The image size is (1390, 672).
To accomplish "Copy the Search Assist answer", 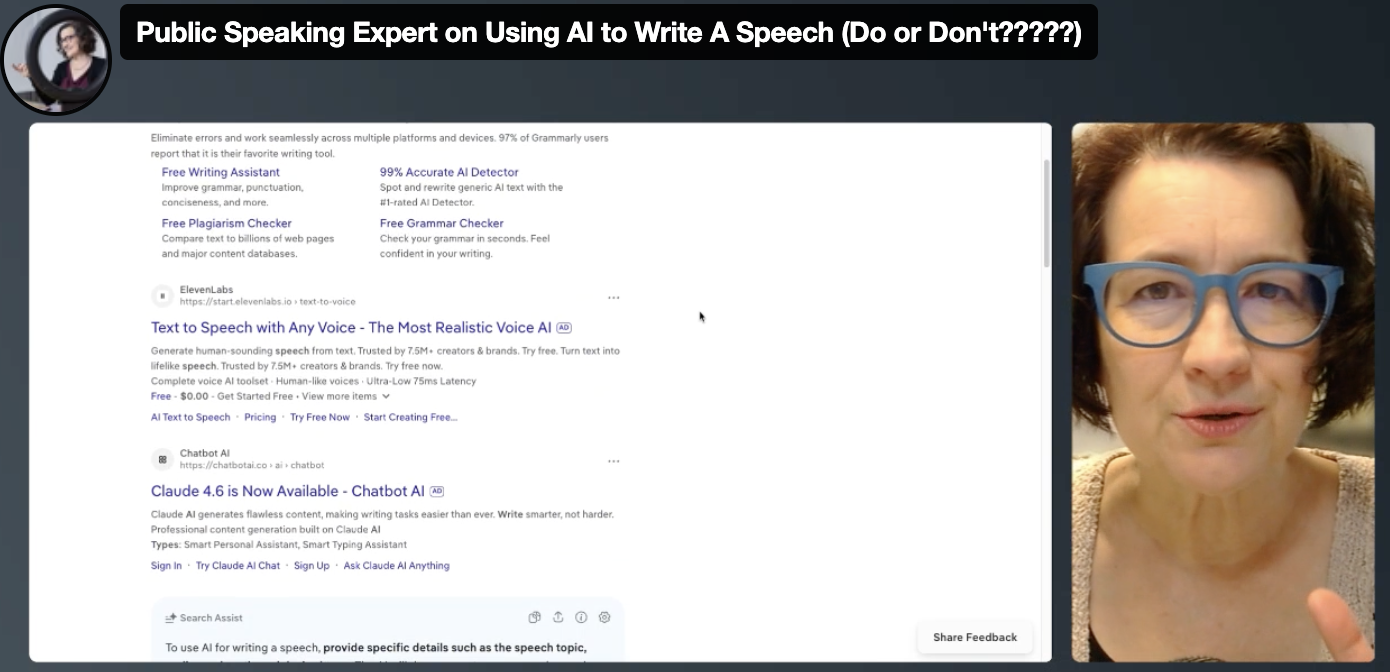I will [535, 617].
